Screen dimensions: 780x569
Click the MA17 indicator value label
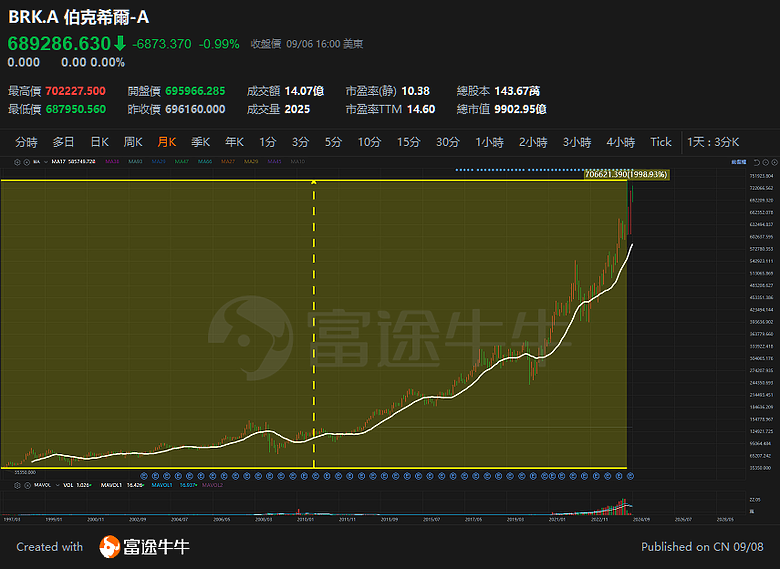point(73,162)
